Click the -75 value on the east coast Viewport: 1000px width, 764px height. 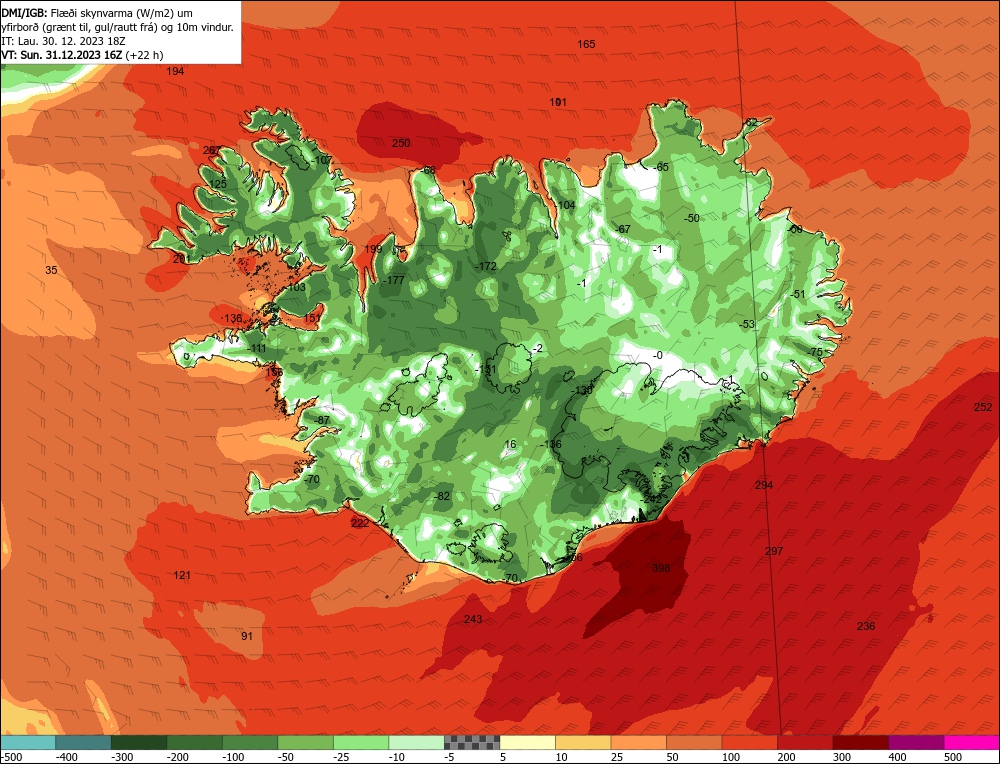click(814, 352)
